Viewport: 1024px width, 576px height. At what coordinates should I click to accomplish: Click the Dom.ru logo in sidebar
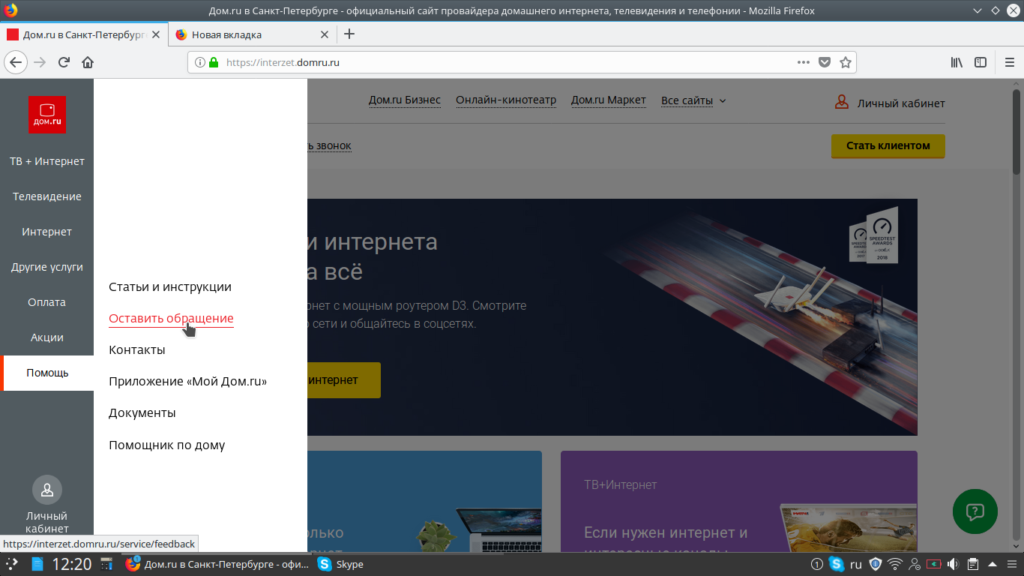47,114
